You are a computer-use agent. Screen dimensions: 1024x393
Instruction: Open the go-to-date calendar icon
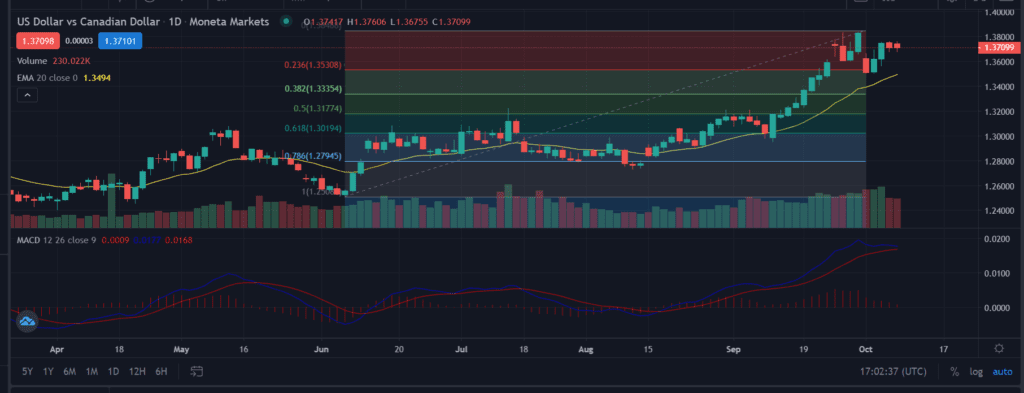coord(197,371)
